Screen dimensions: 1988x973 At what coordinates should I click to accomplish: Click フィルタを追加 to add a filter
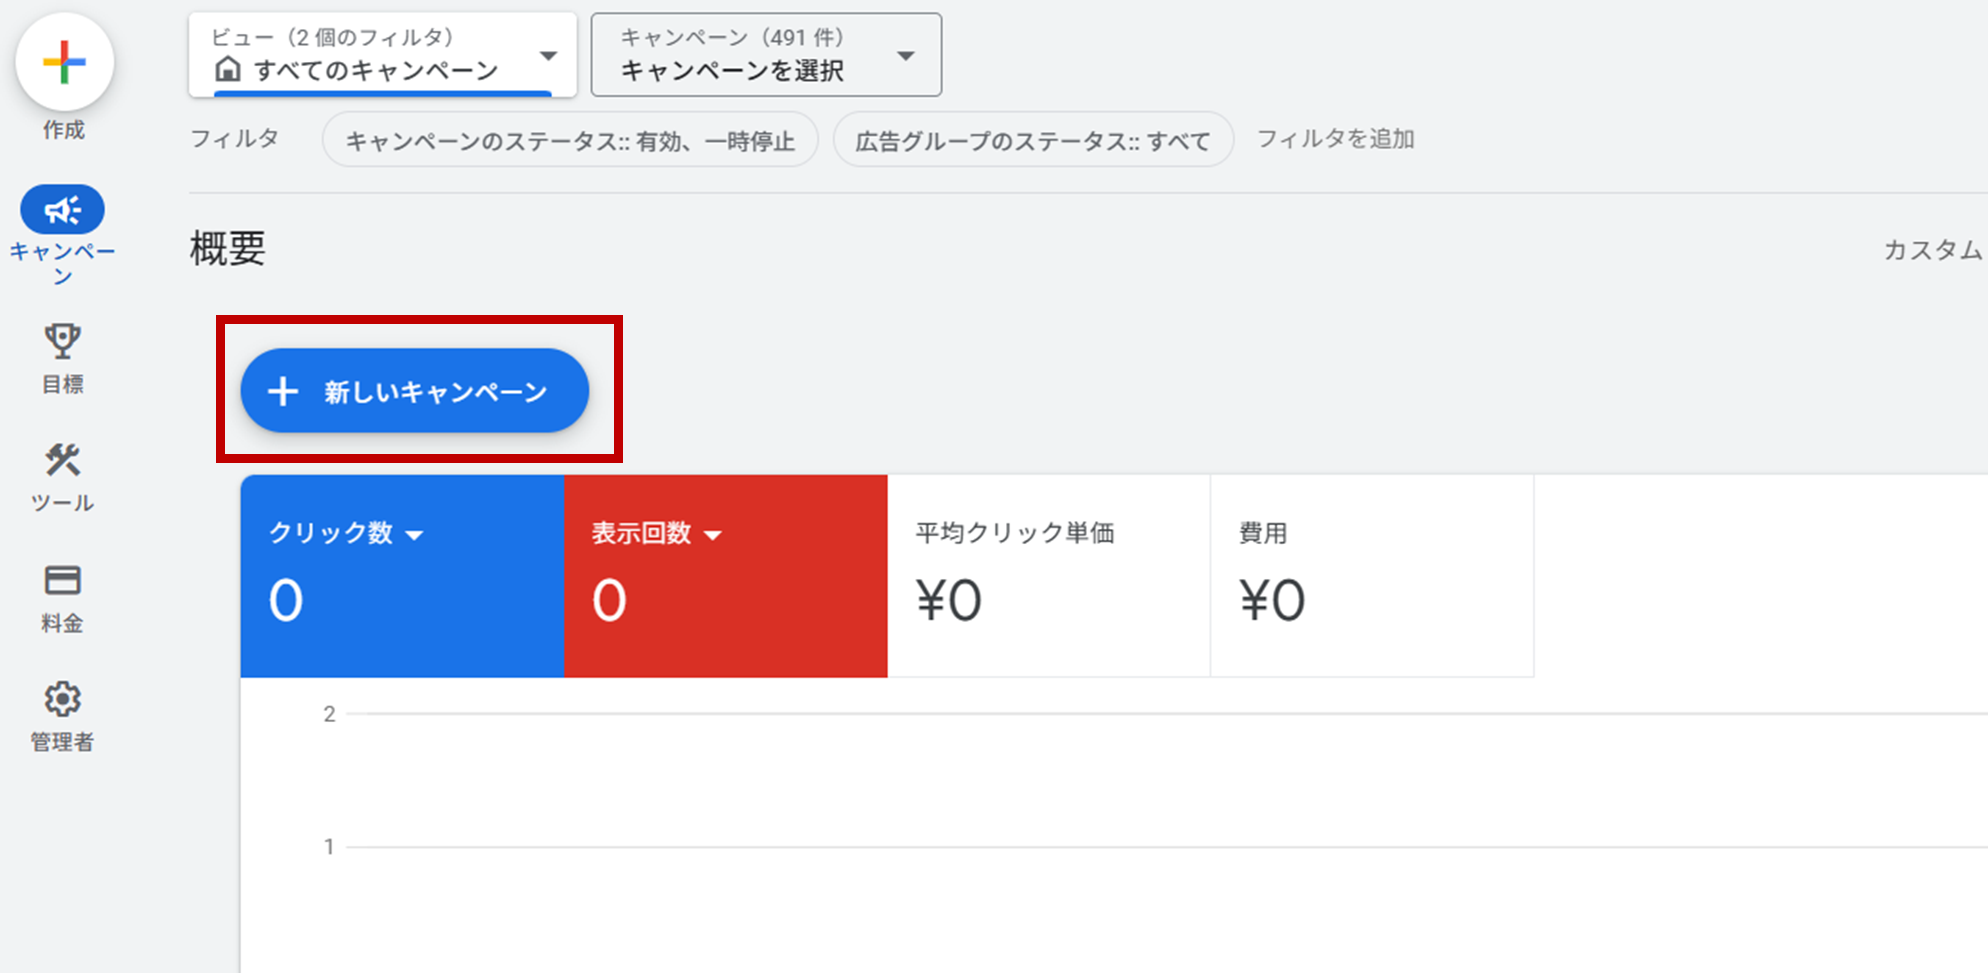1335,139
